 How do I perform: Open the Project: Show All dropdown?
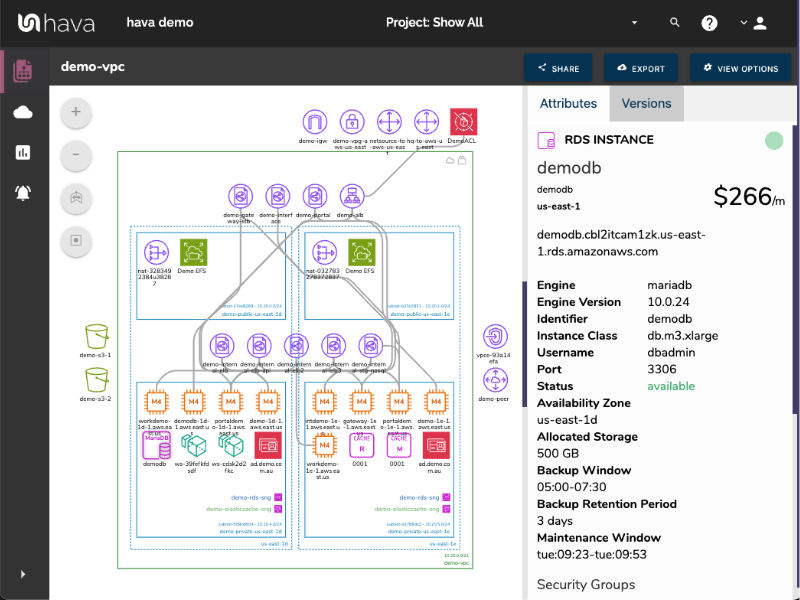435,22
